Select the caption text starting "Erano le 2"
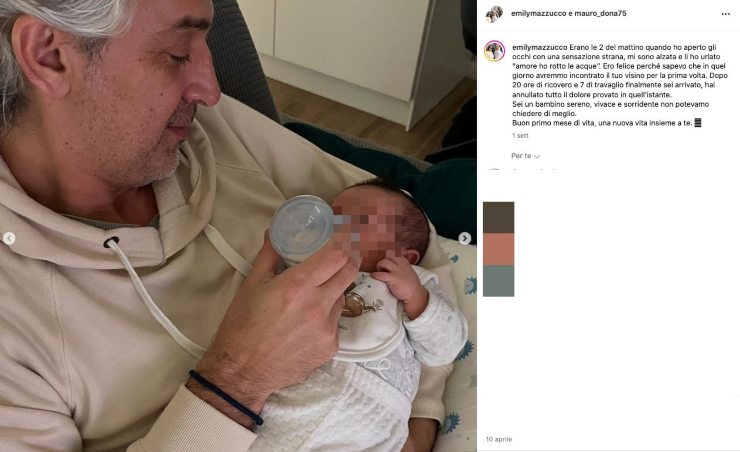This screenshot has width=740, height=452. (x=620, y=85)
